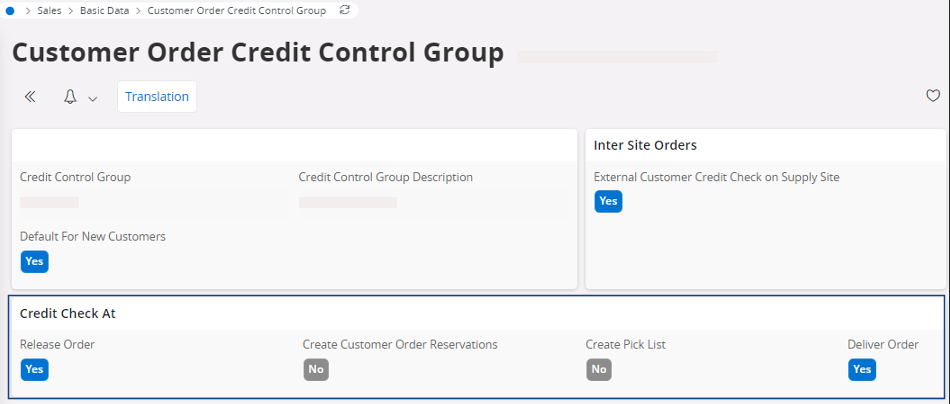The image size is (950, 404).
Task: Click the double-chevron back icon
Action: [x=30, y=97]
